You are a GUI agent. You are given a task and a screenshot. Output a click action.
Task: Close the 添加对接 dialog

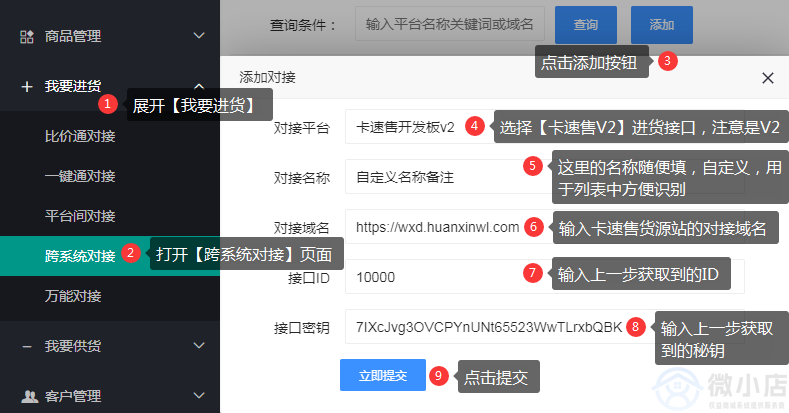point(767,78)
